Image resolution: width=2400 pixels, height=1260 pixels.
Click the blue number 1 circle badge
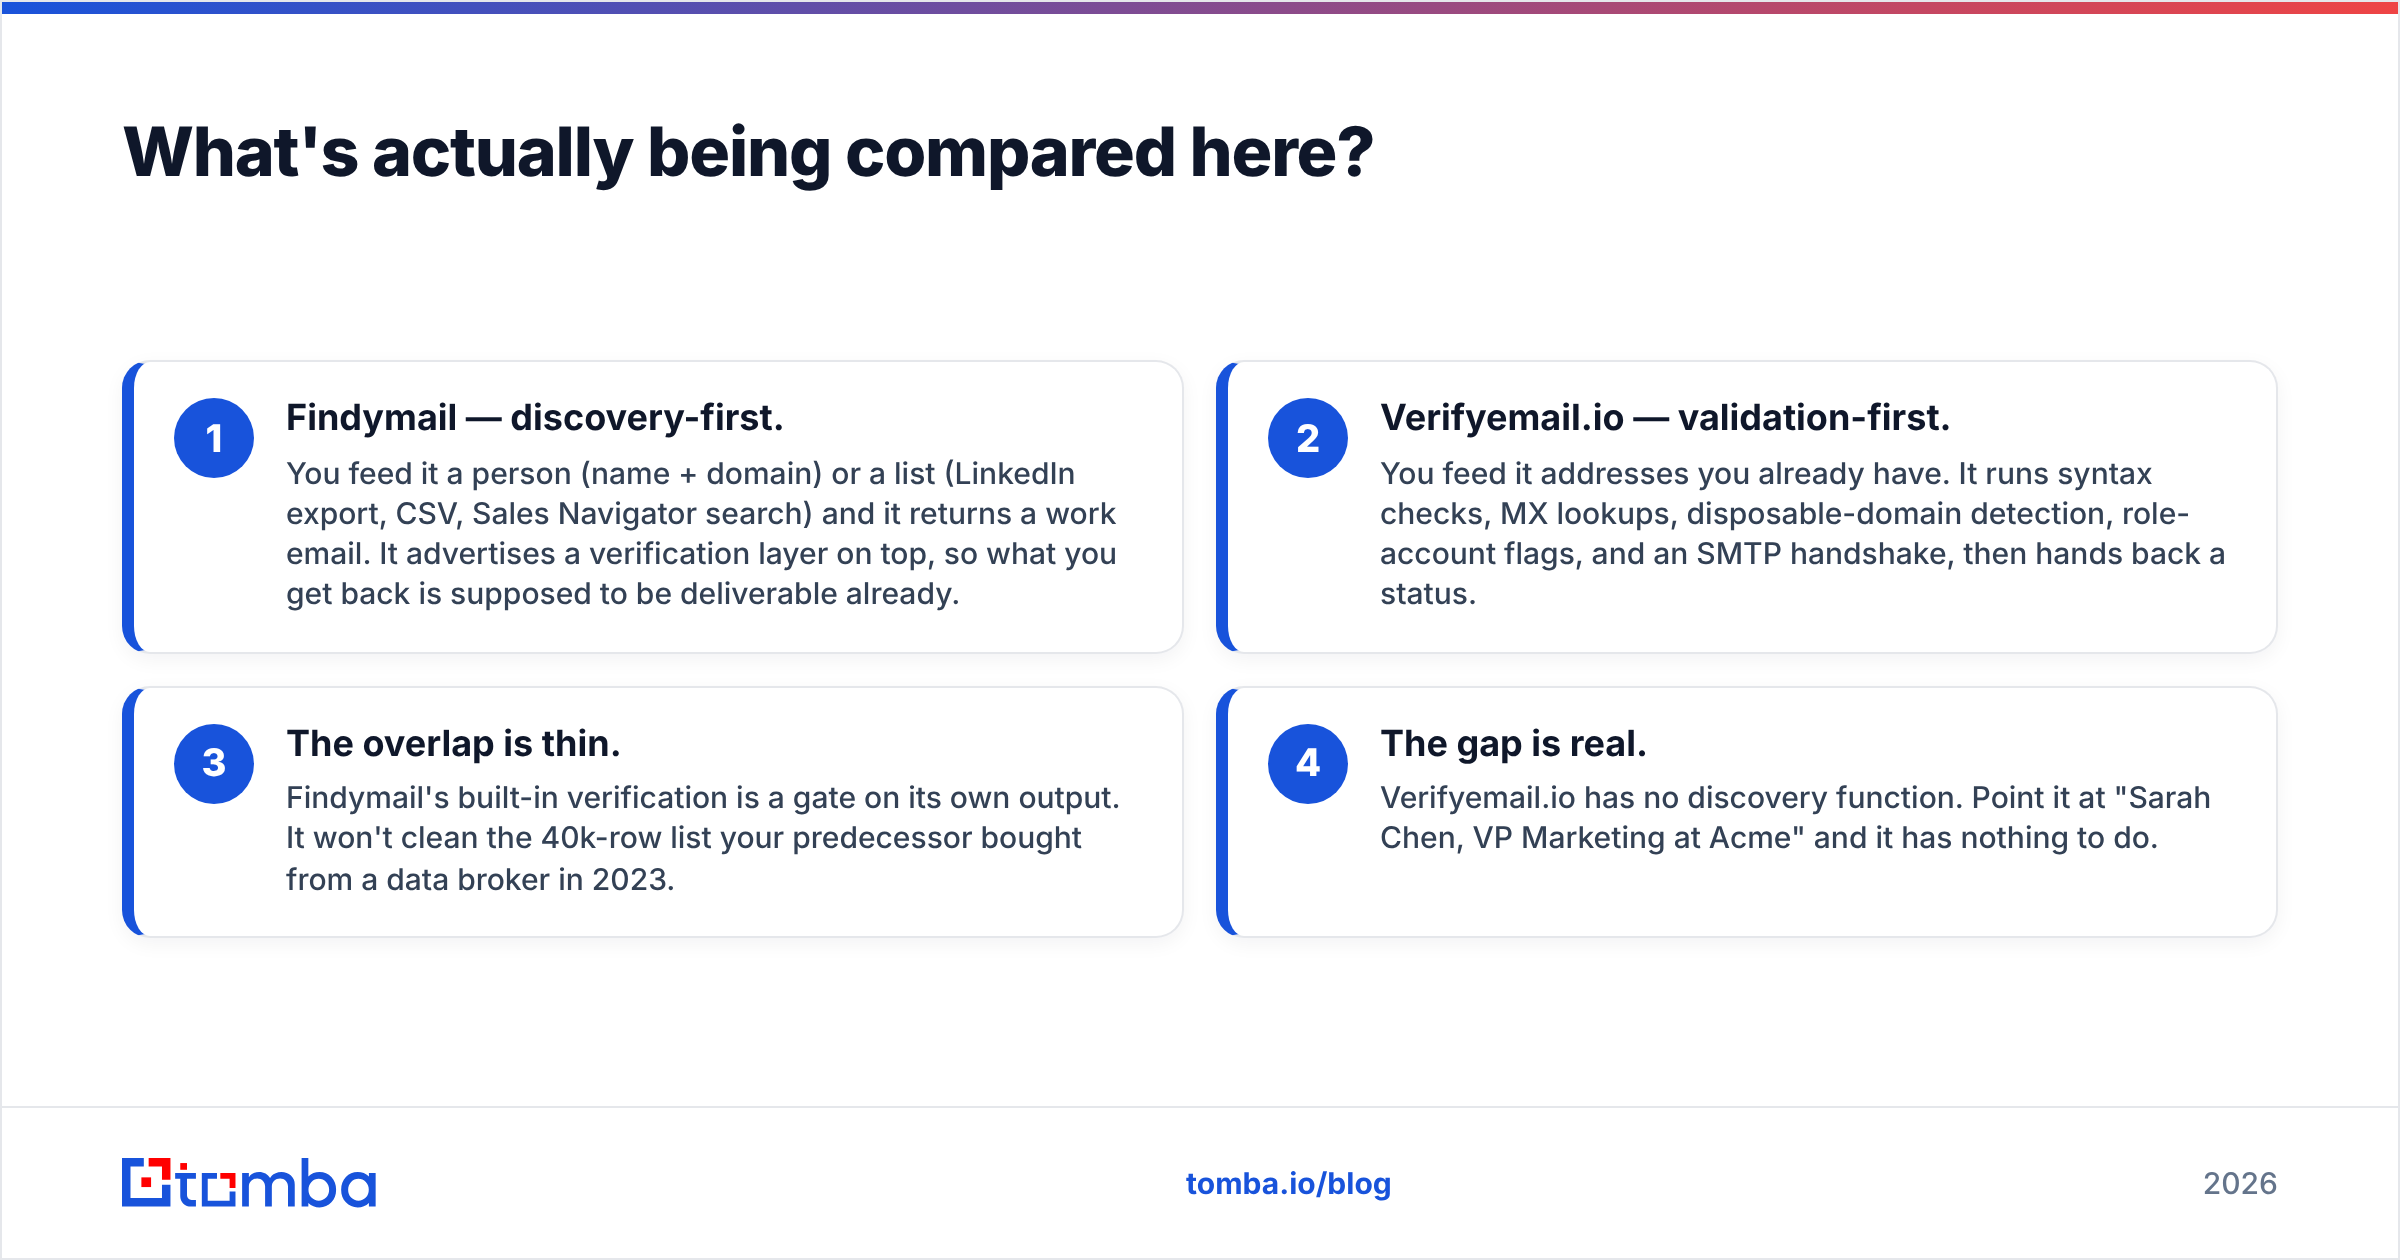point(214,438)
